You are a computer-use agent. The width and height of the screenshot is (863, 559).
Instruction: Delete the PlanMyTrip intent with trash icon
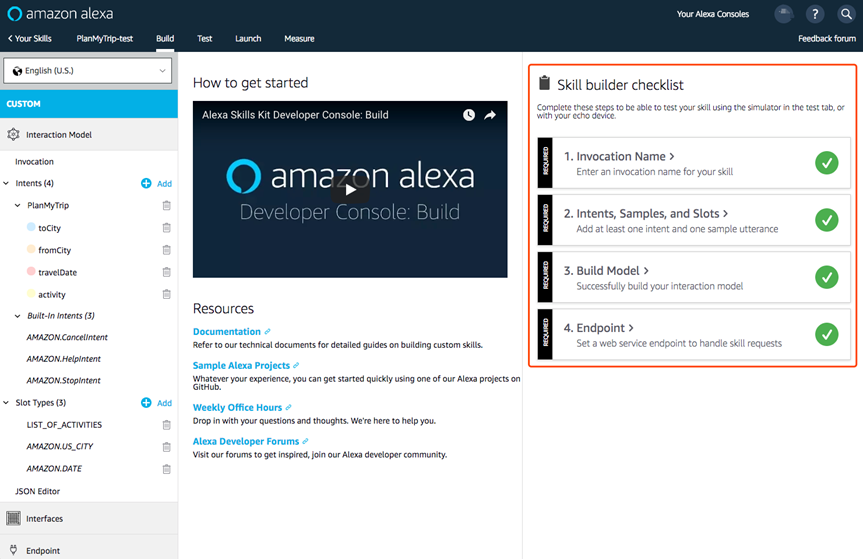pos(166,205)
